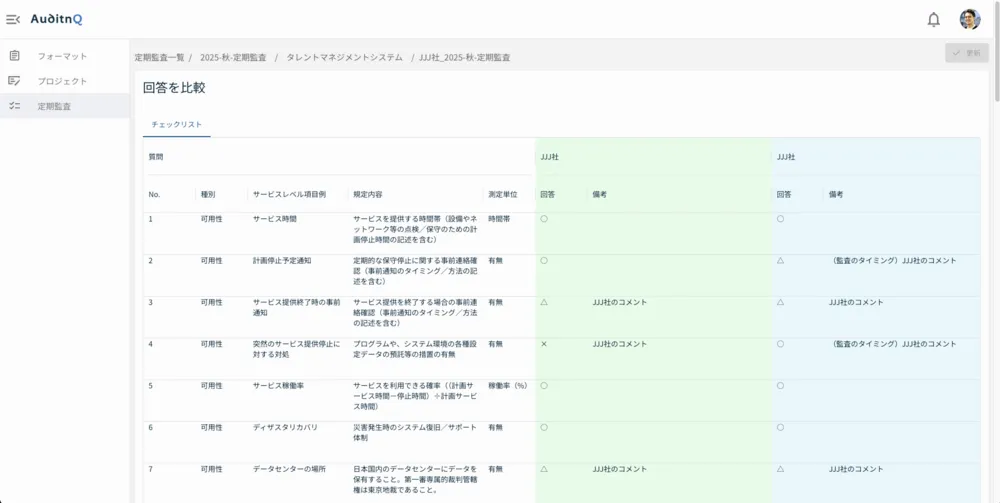
Task: Collapse the sidebar with the hamburger menu icon
Action: click(13, 20)
